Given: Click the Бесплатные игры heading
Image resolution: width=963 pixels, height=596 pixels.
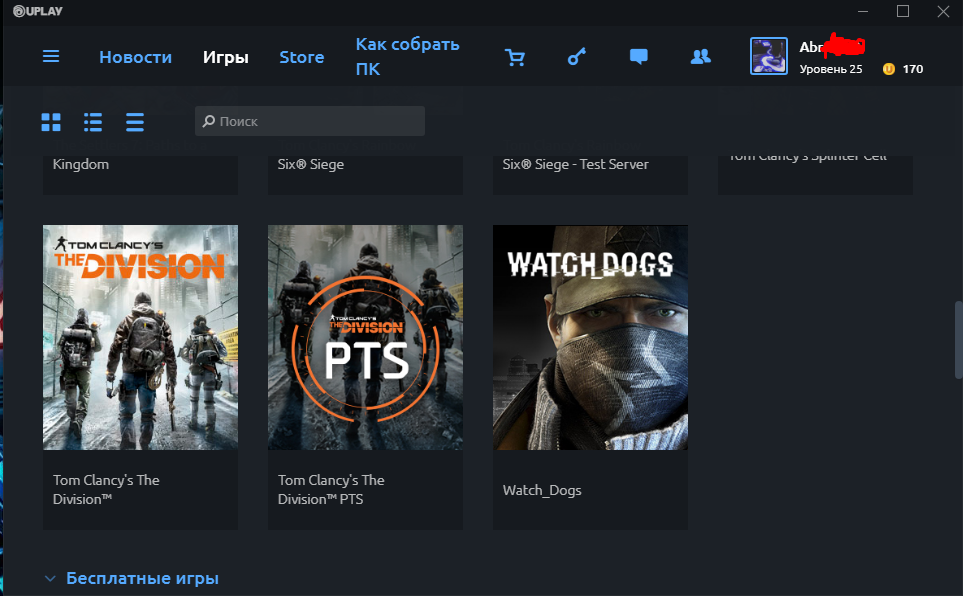Looking at the screenshot, I should click(x=142, y=578).
